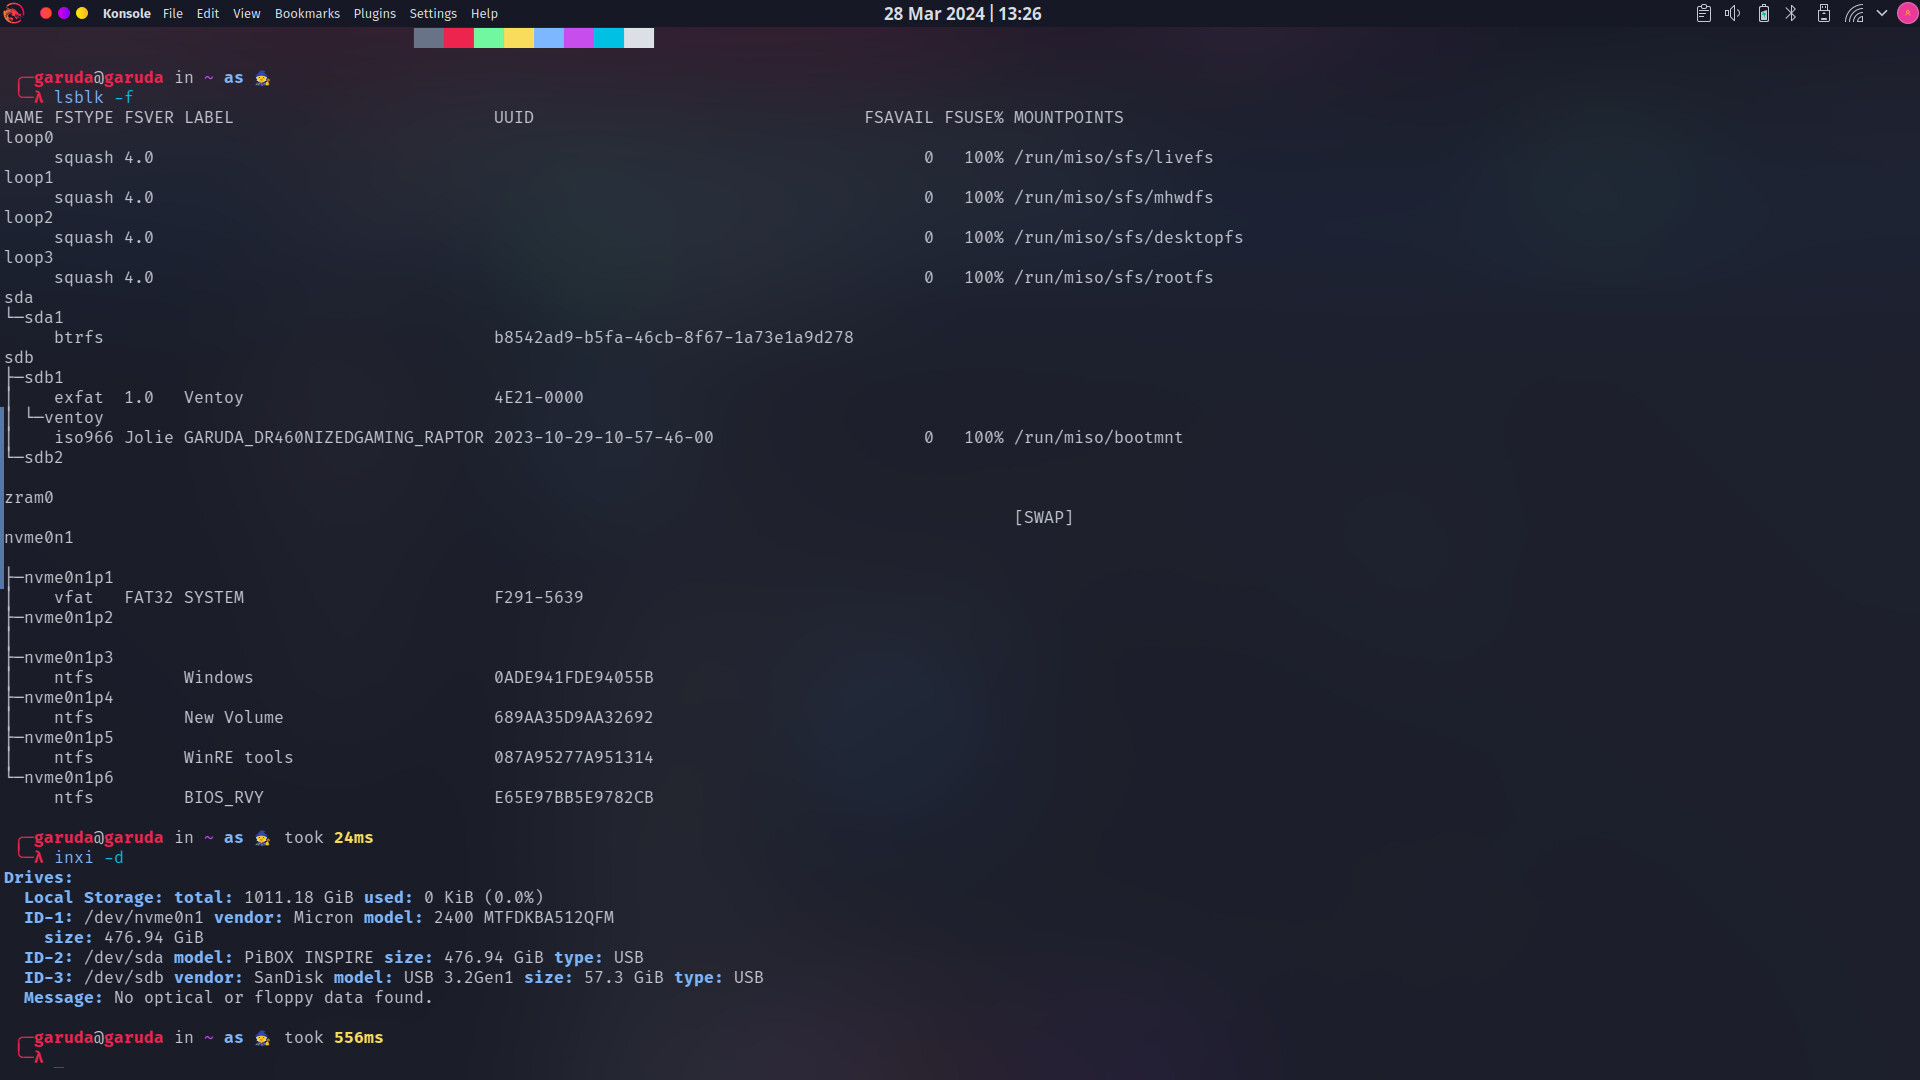The height and width of the screenshot is (1080, 1920).
Task: Open the Bookmarks menu
Action: pos(307,13)
